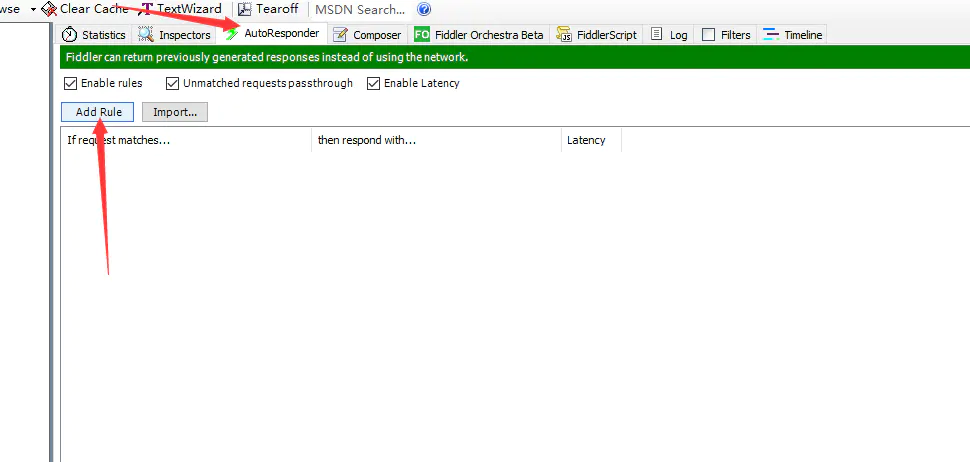Uncheck Unmatched requests passthrough
Viewport: 970px width, 462px height.
click(173, 84)
